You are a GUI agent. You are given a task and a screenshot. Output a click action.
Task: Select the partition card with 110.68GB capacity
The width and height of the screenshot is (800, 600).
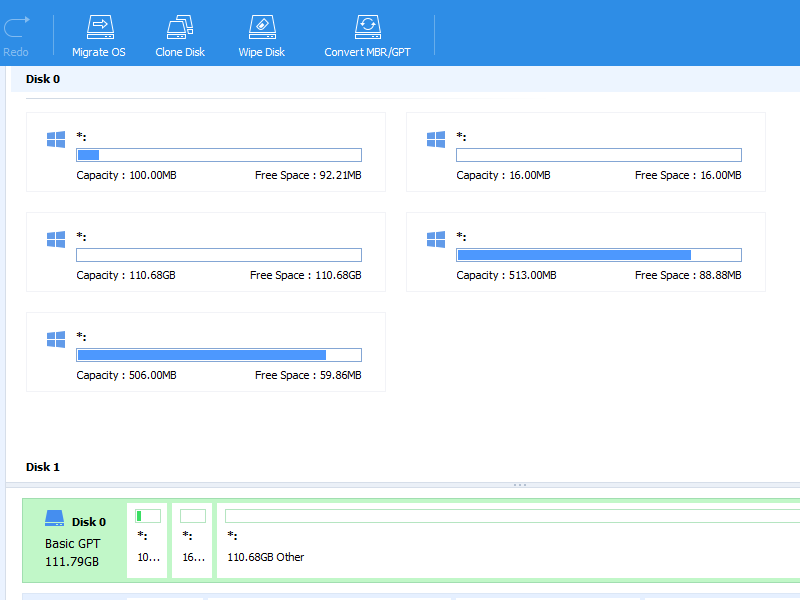pos(205,252)
